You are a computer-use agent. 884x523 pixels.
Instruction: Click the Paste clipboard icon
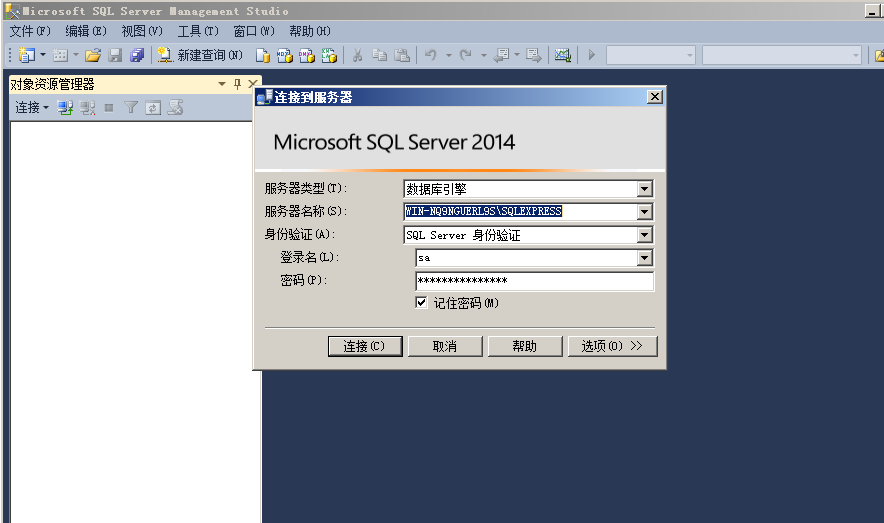[401, 55]
